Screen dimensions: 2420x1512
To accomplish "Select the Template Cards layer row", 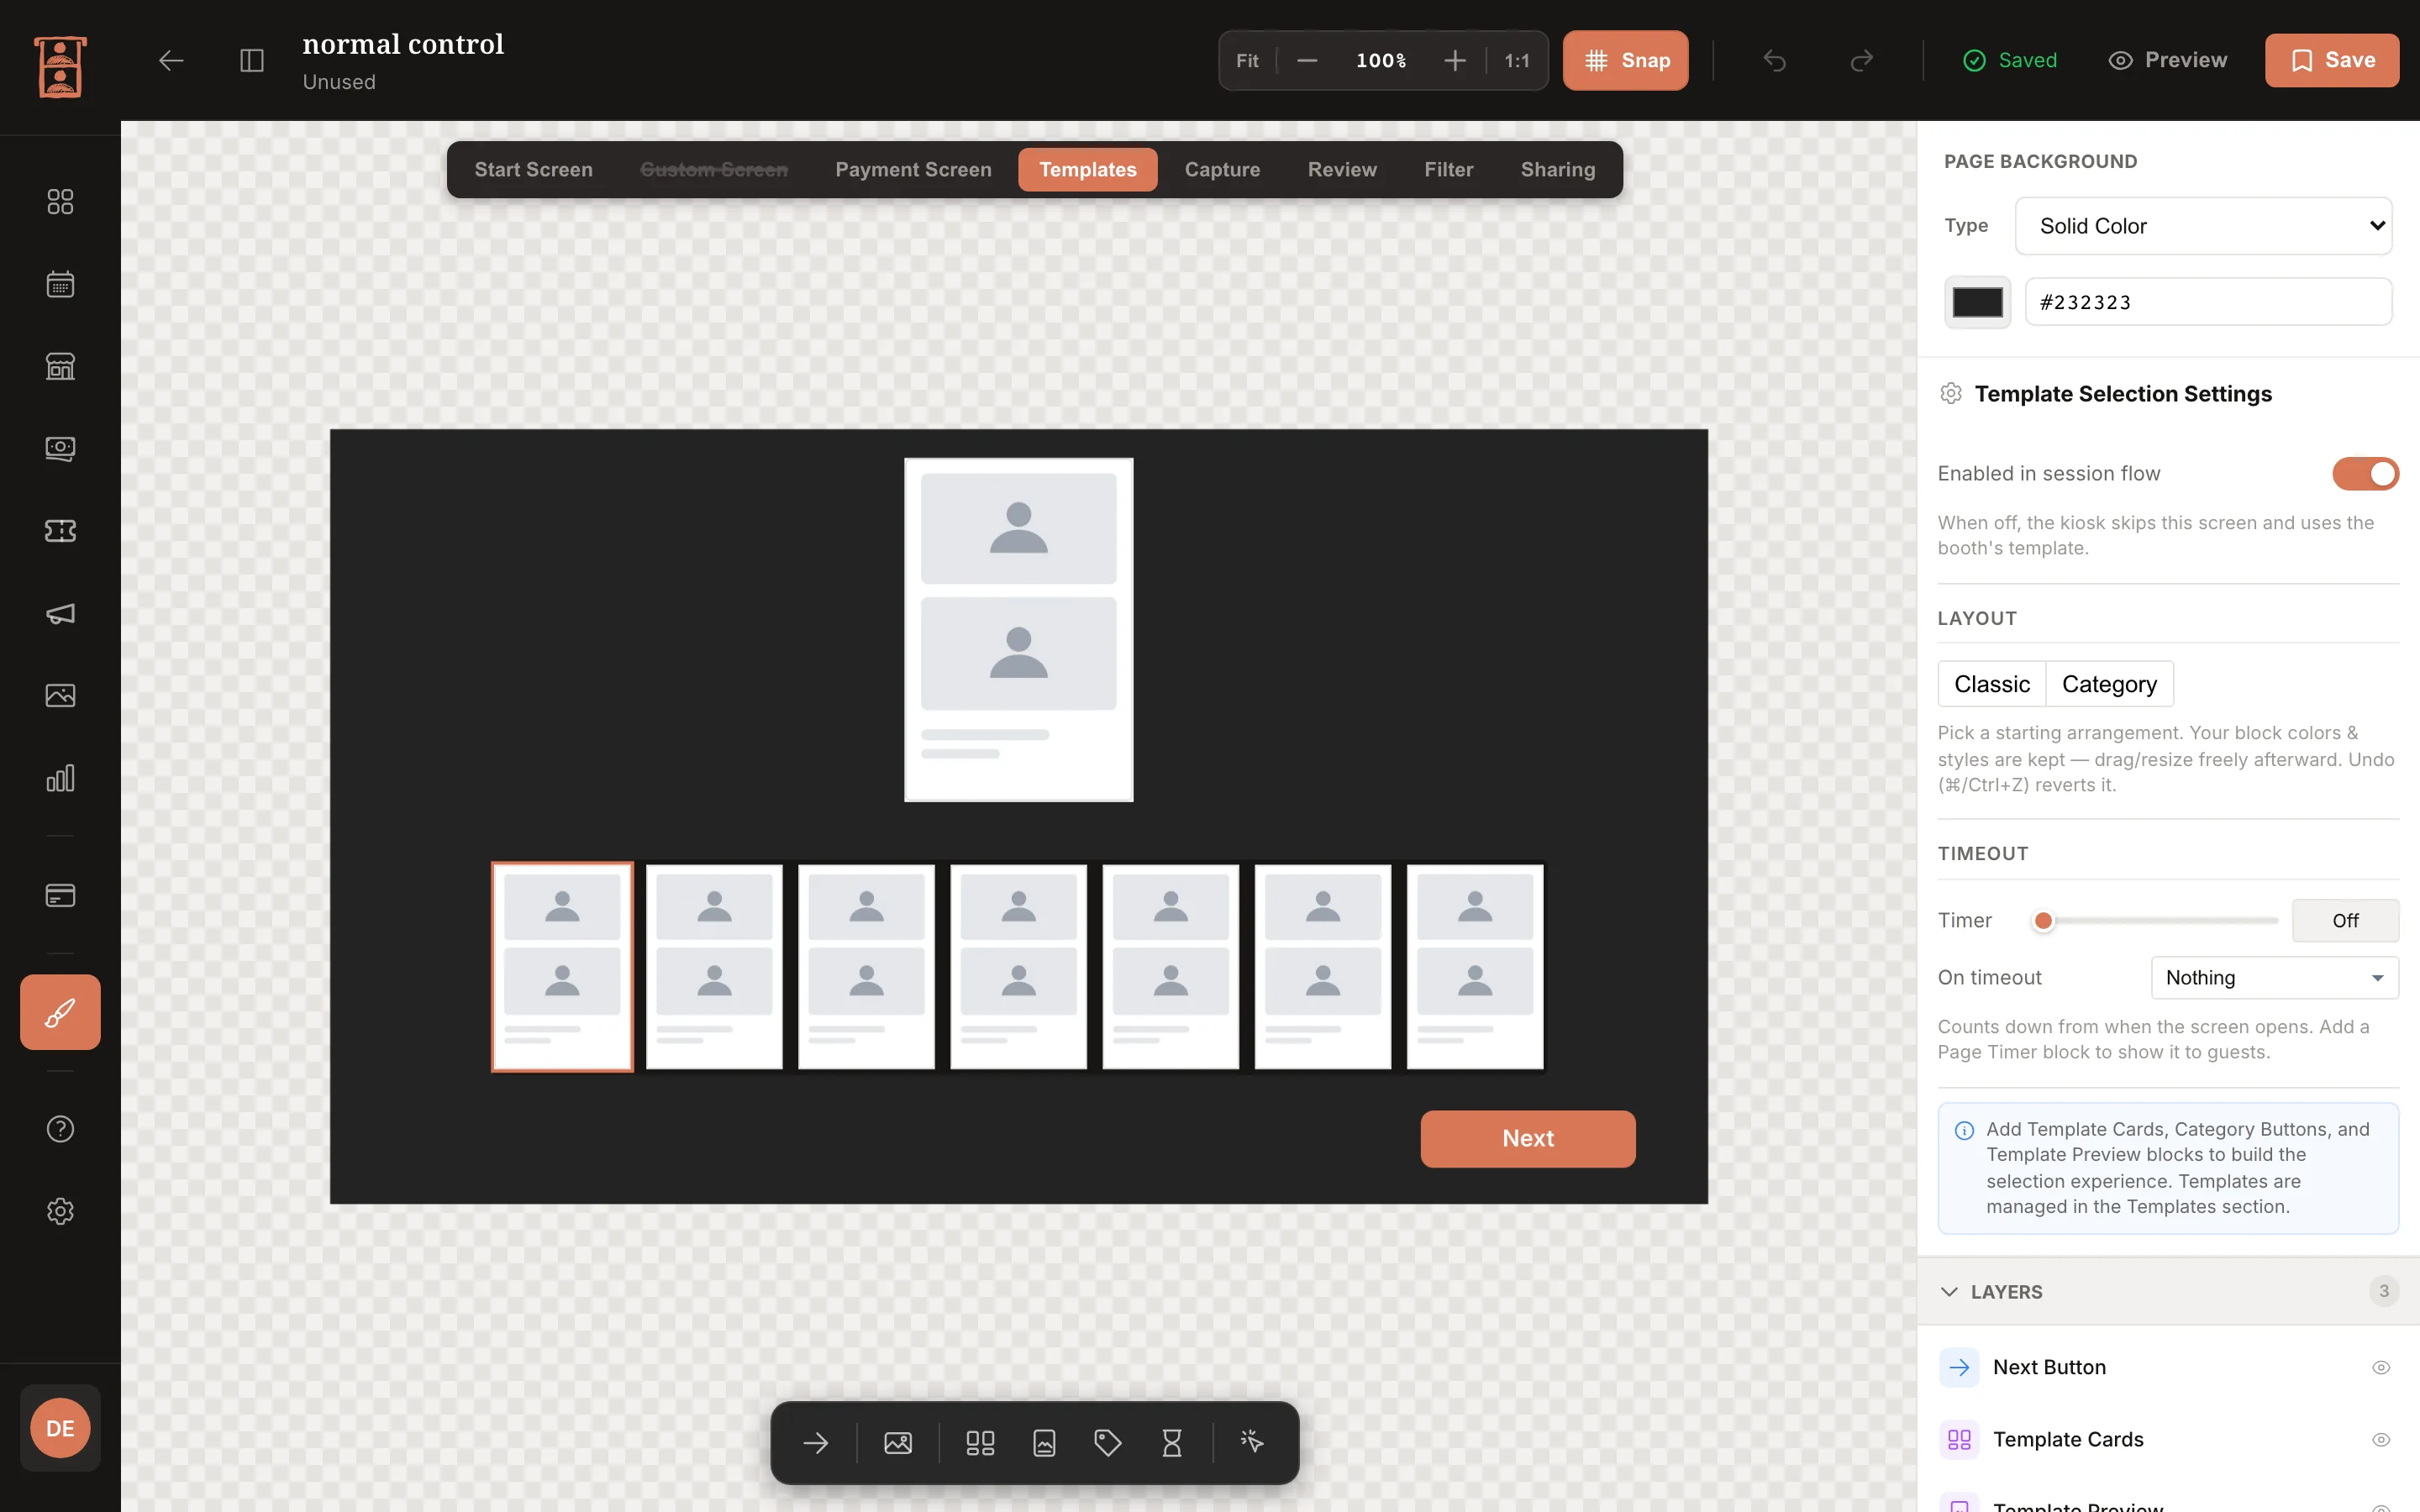I will pyautogui.click(x=2167, y=1439).
